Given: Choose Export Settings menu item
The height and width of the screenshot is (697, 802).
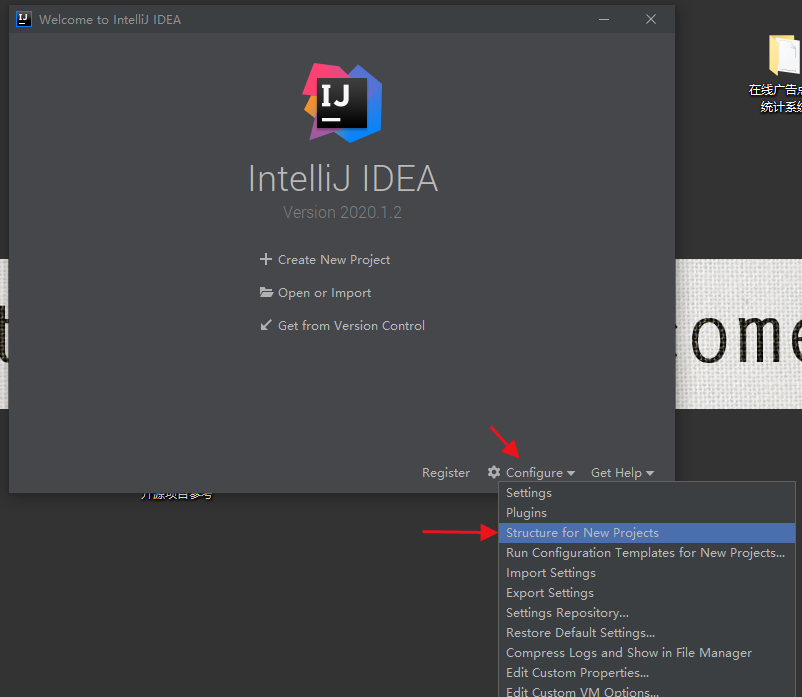Looking at the screenshot, I should (647, 593).
